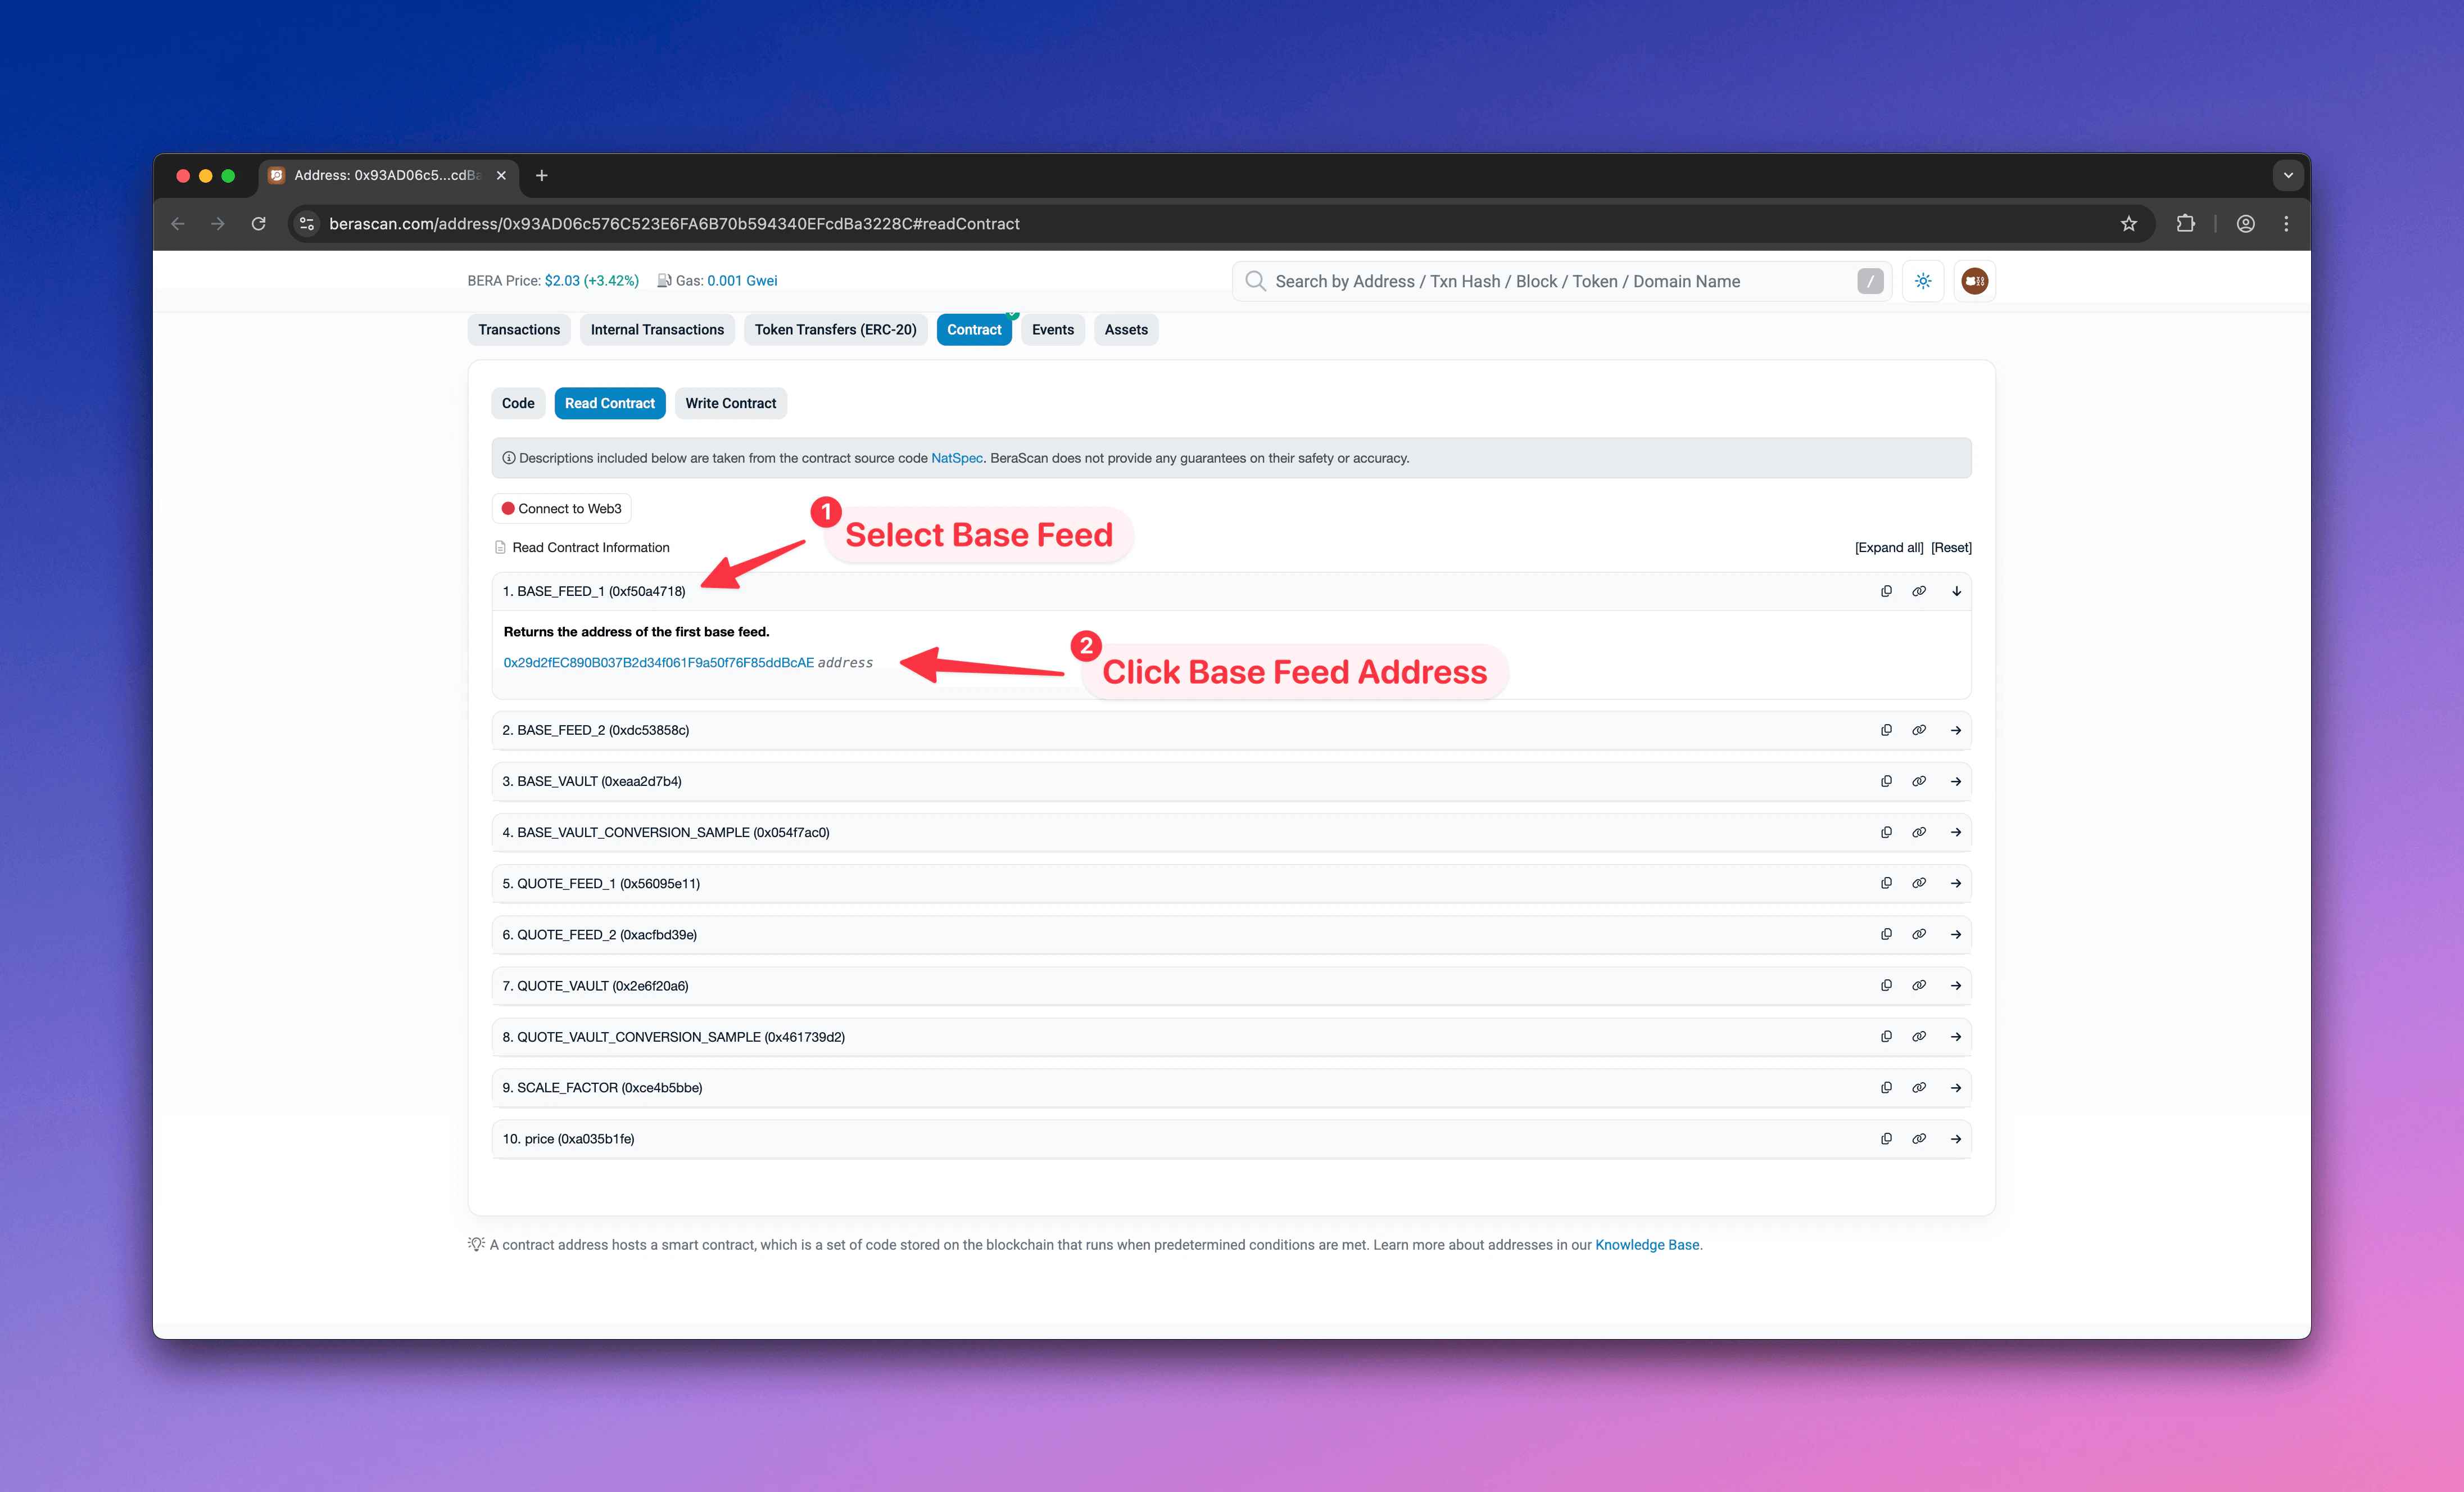Expand the QUOTE_VAULT method row

(x=1956, y=985)
